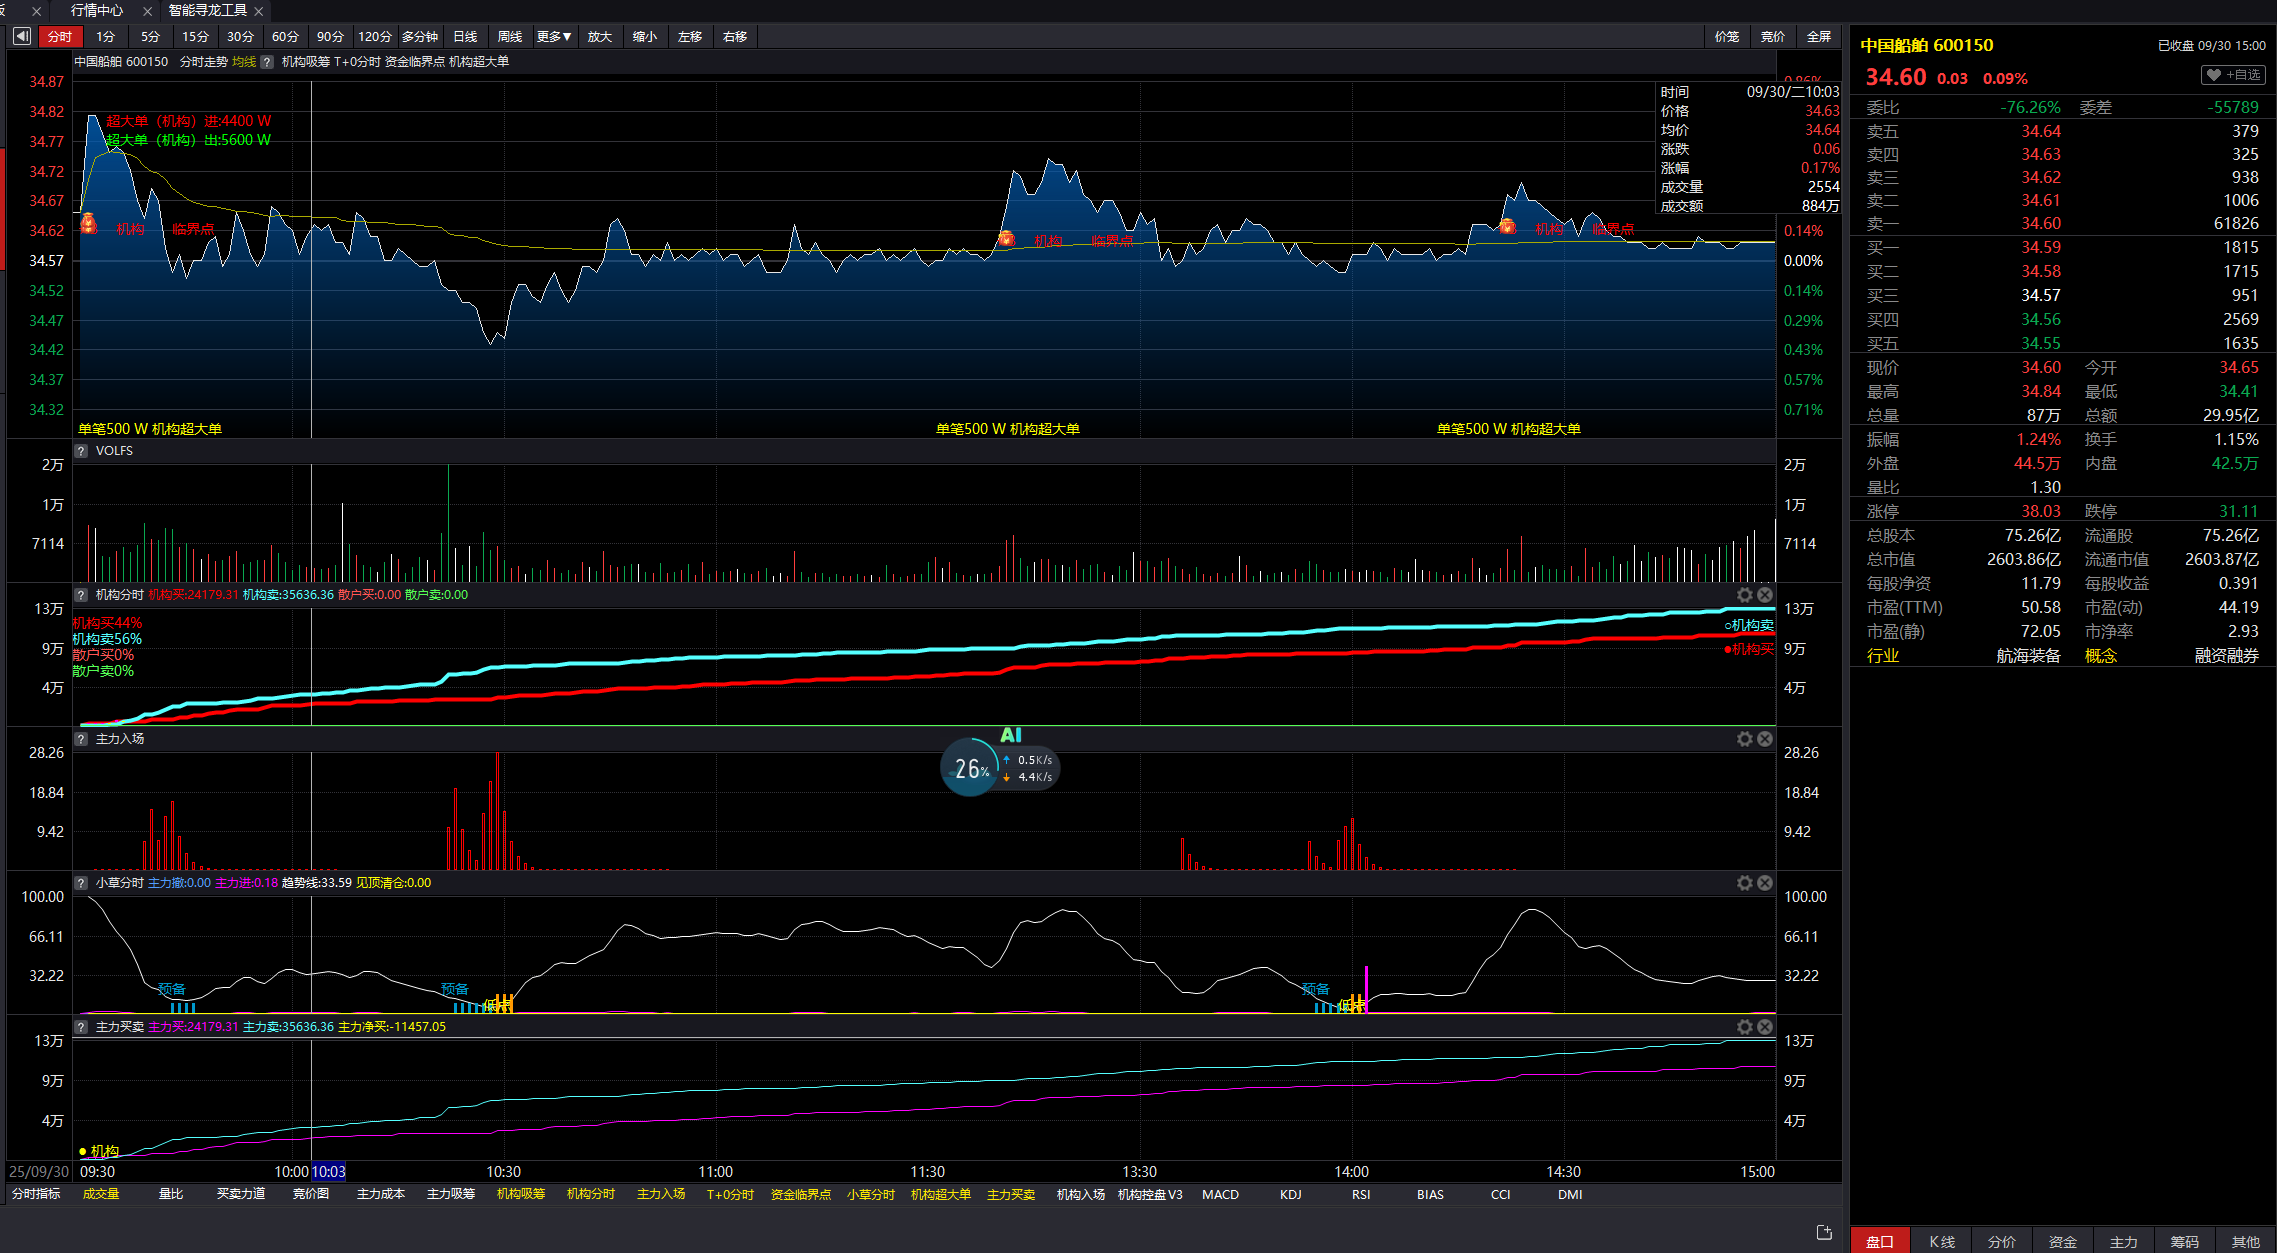The image size is (2277, 1253).
Task: Click help question mark beside VOLFS
Action: (81, 451)
